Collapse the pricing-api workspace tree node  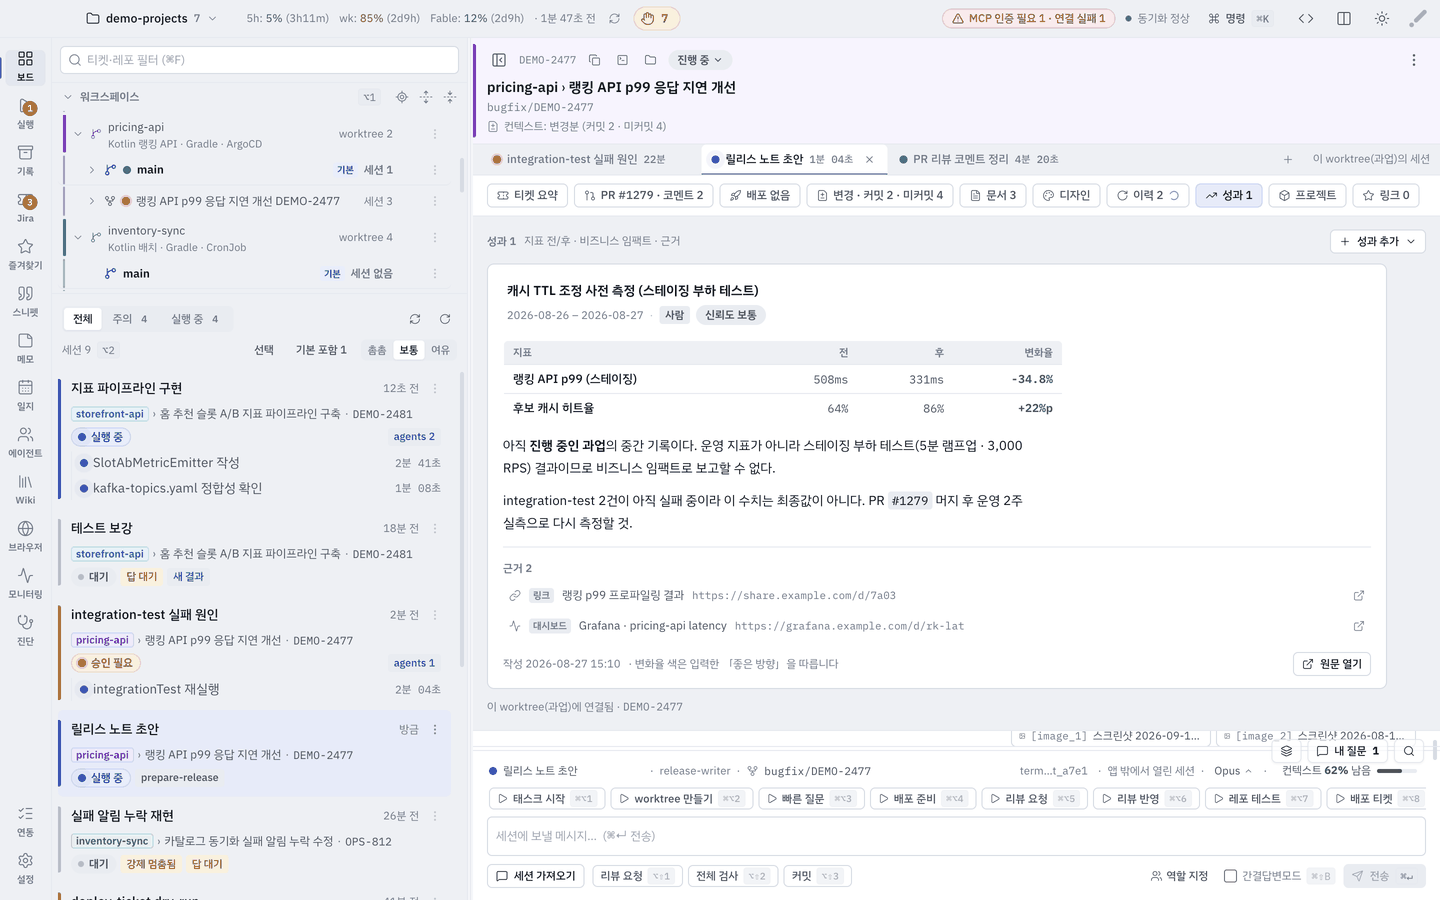tap(78, 134)
